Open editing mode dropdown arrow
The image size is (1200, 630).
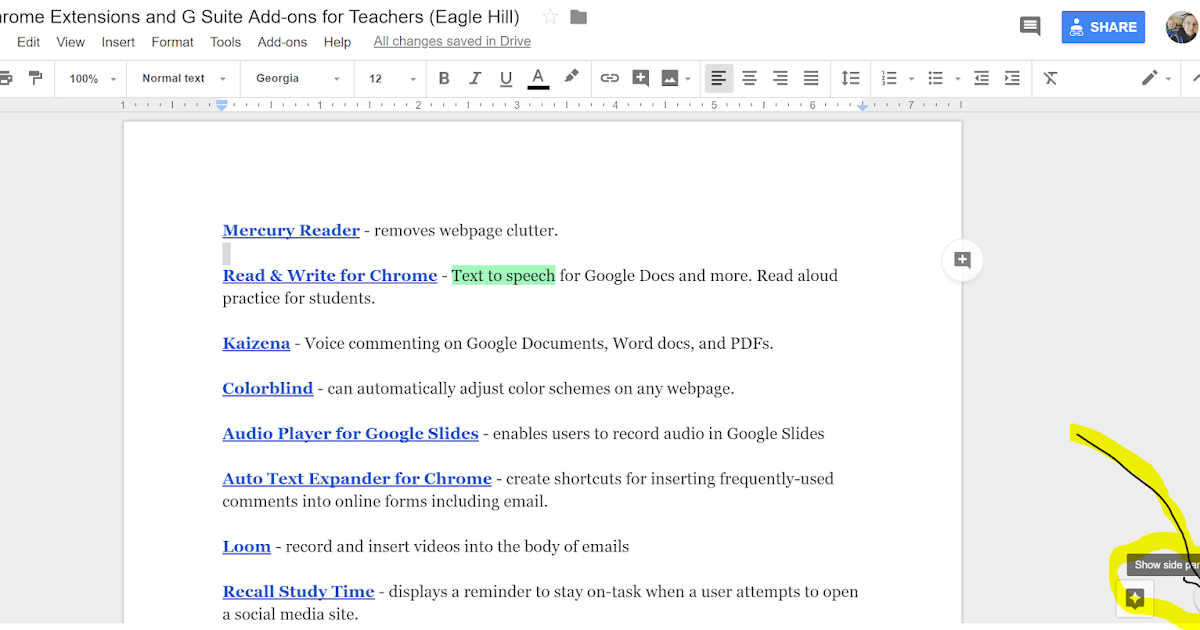click(x=1168, y=79)
